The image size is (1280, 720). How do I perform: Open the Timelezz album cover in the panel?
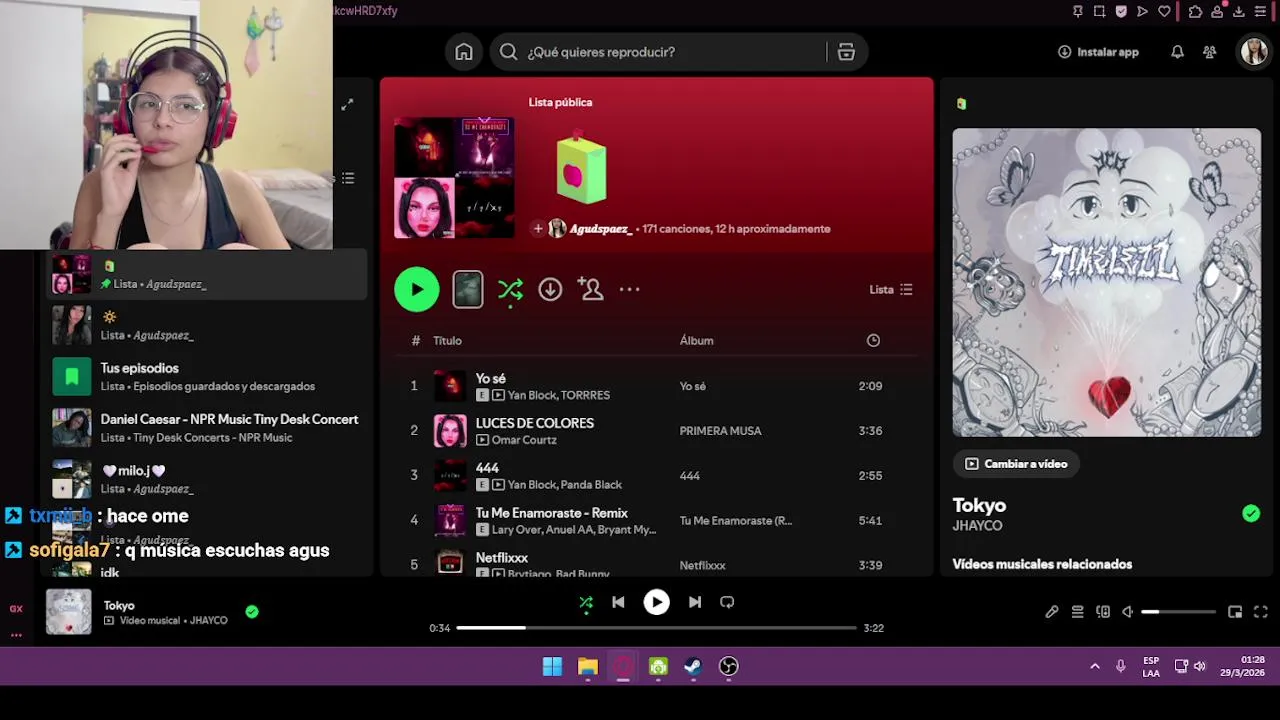1107,282
